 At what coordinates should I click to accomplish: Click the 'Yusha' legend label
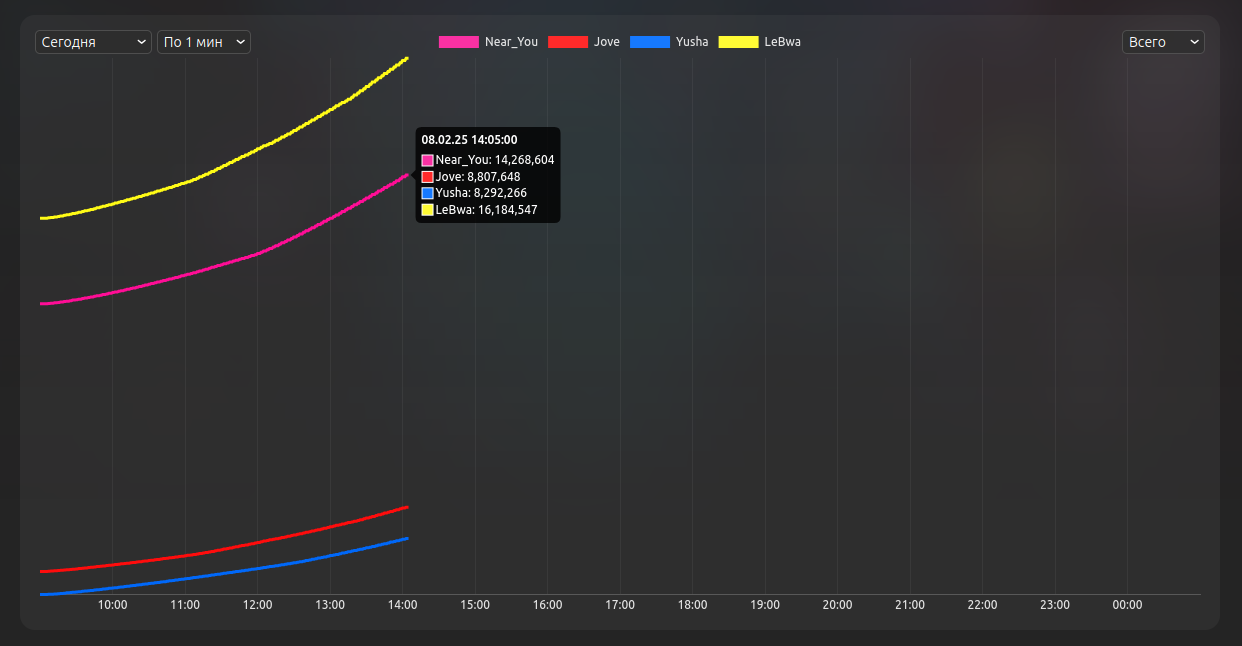pos(692,42)
